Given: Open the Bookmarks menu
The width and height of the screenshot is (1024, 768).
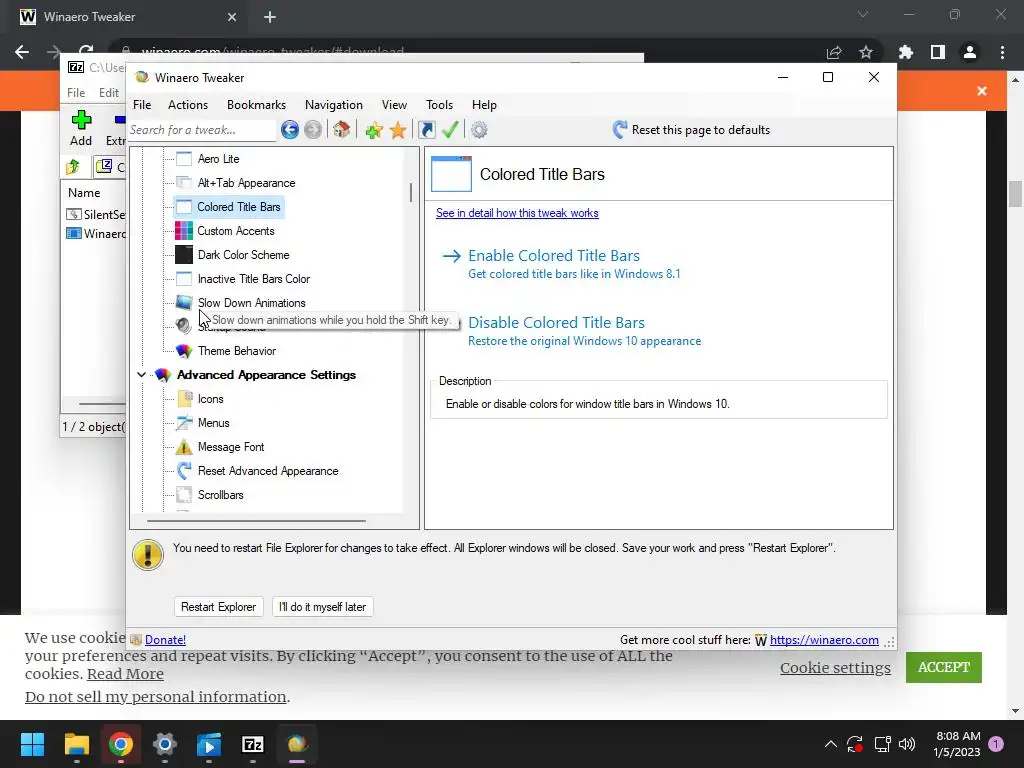Looking at the screenshot, I should click(256, 104).
